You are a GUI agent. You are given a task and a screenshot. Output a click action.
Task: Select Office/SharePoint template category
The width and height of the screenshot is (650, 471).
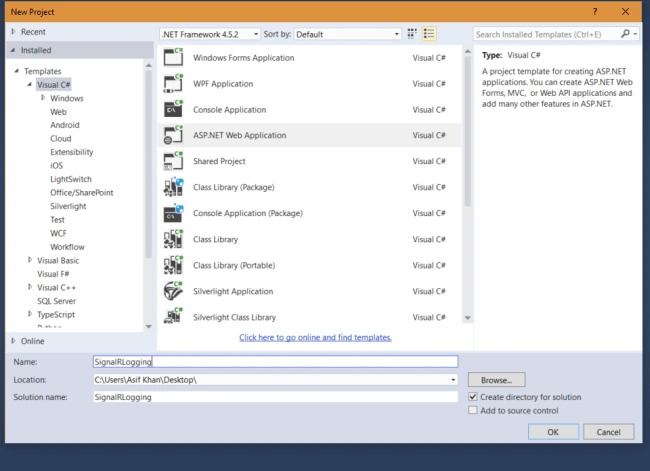[x=82, y=193]
